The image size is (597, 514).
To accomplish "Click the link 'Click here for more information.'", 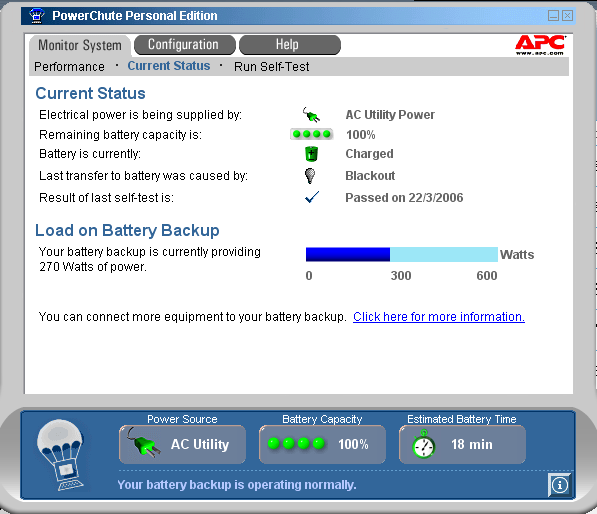I will tap(439, 317).
